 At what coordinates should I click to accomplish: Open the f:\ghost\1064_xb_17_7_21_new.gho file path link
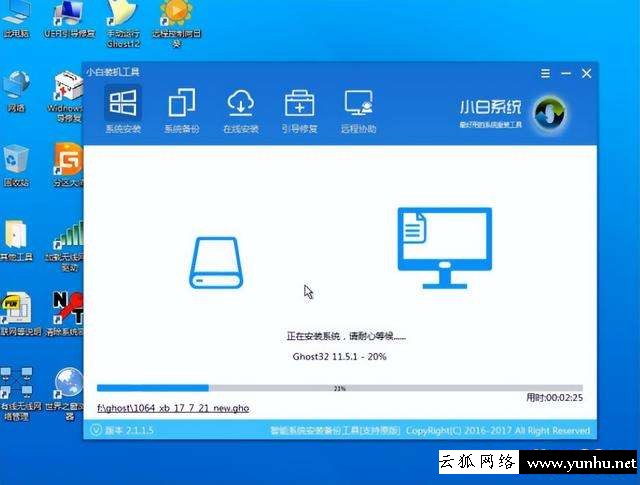coord(173,408)
